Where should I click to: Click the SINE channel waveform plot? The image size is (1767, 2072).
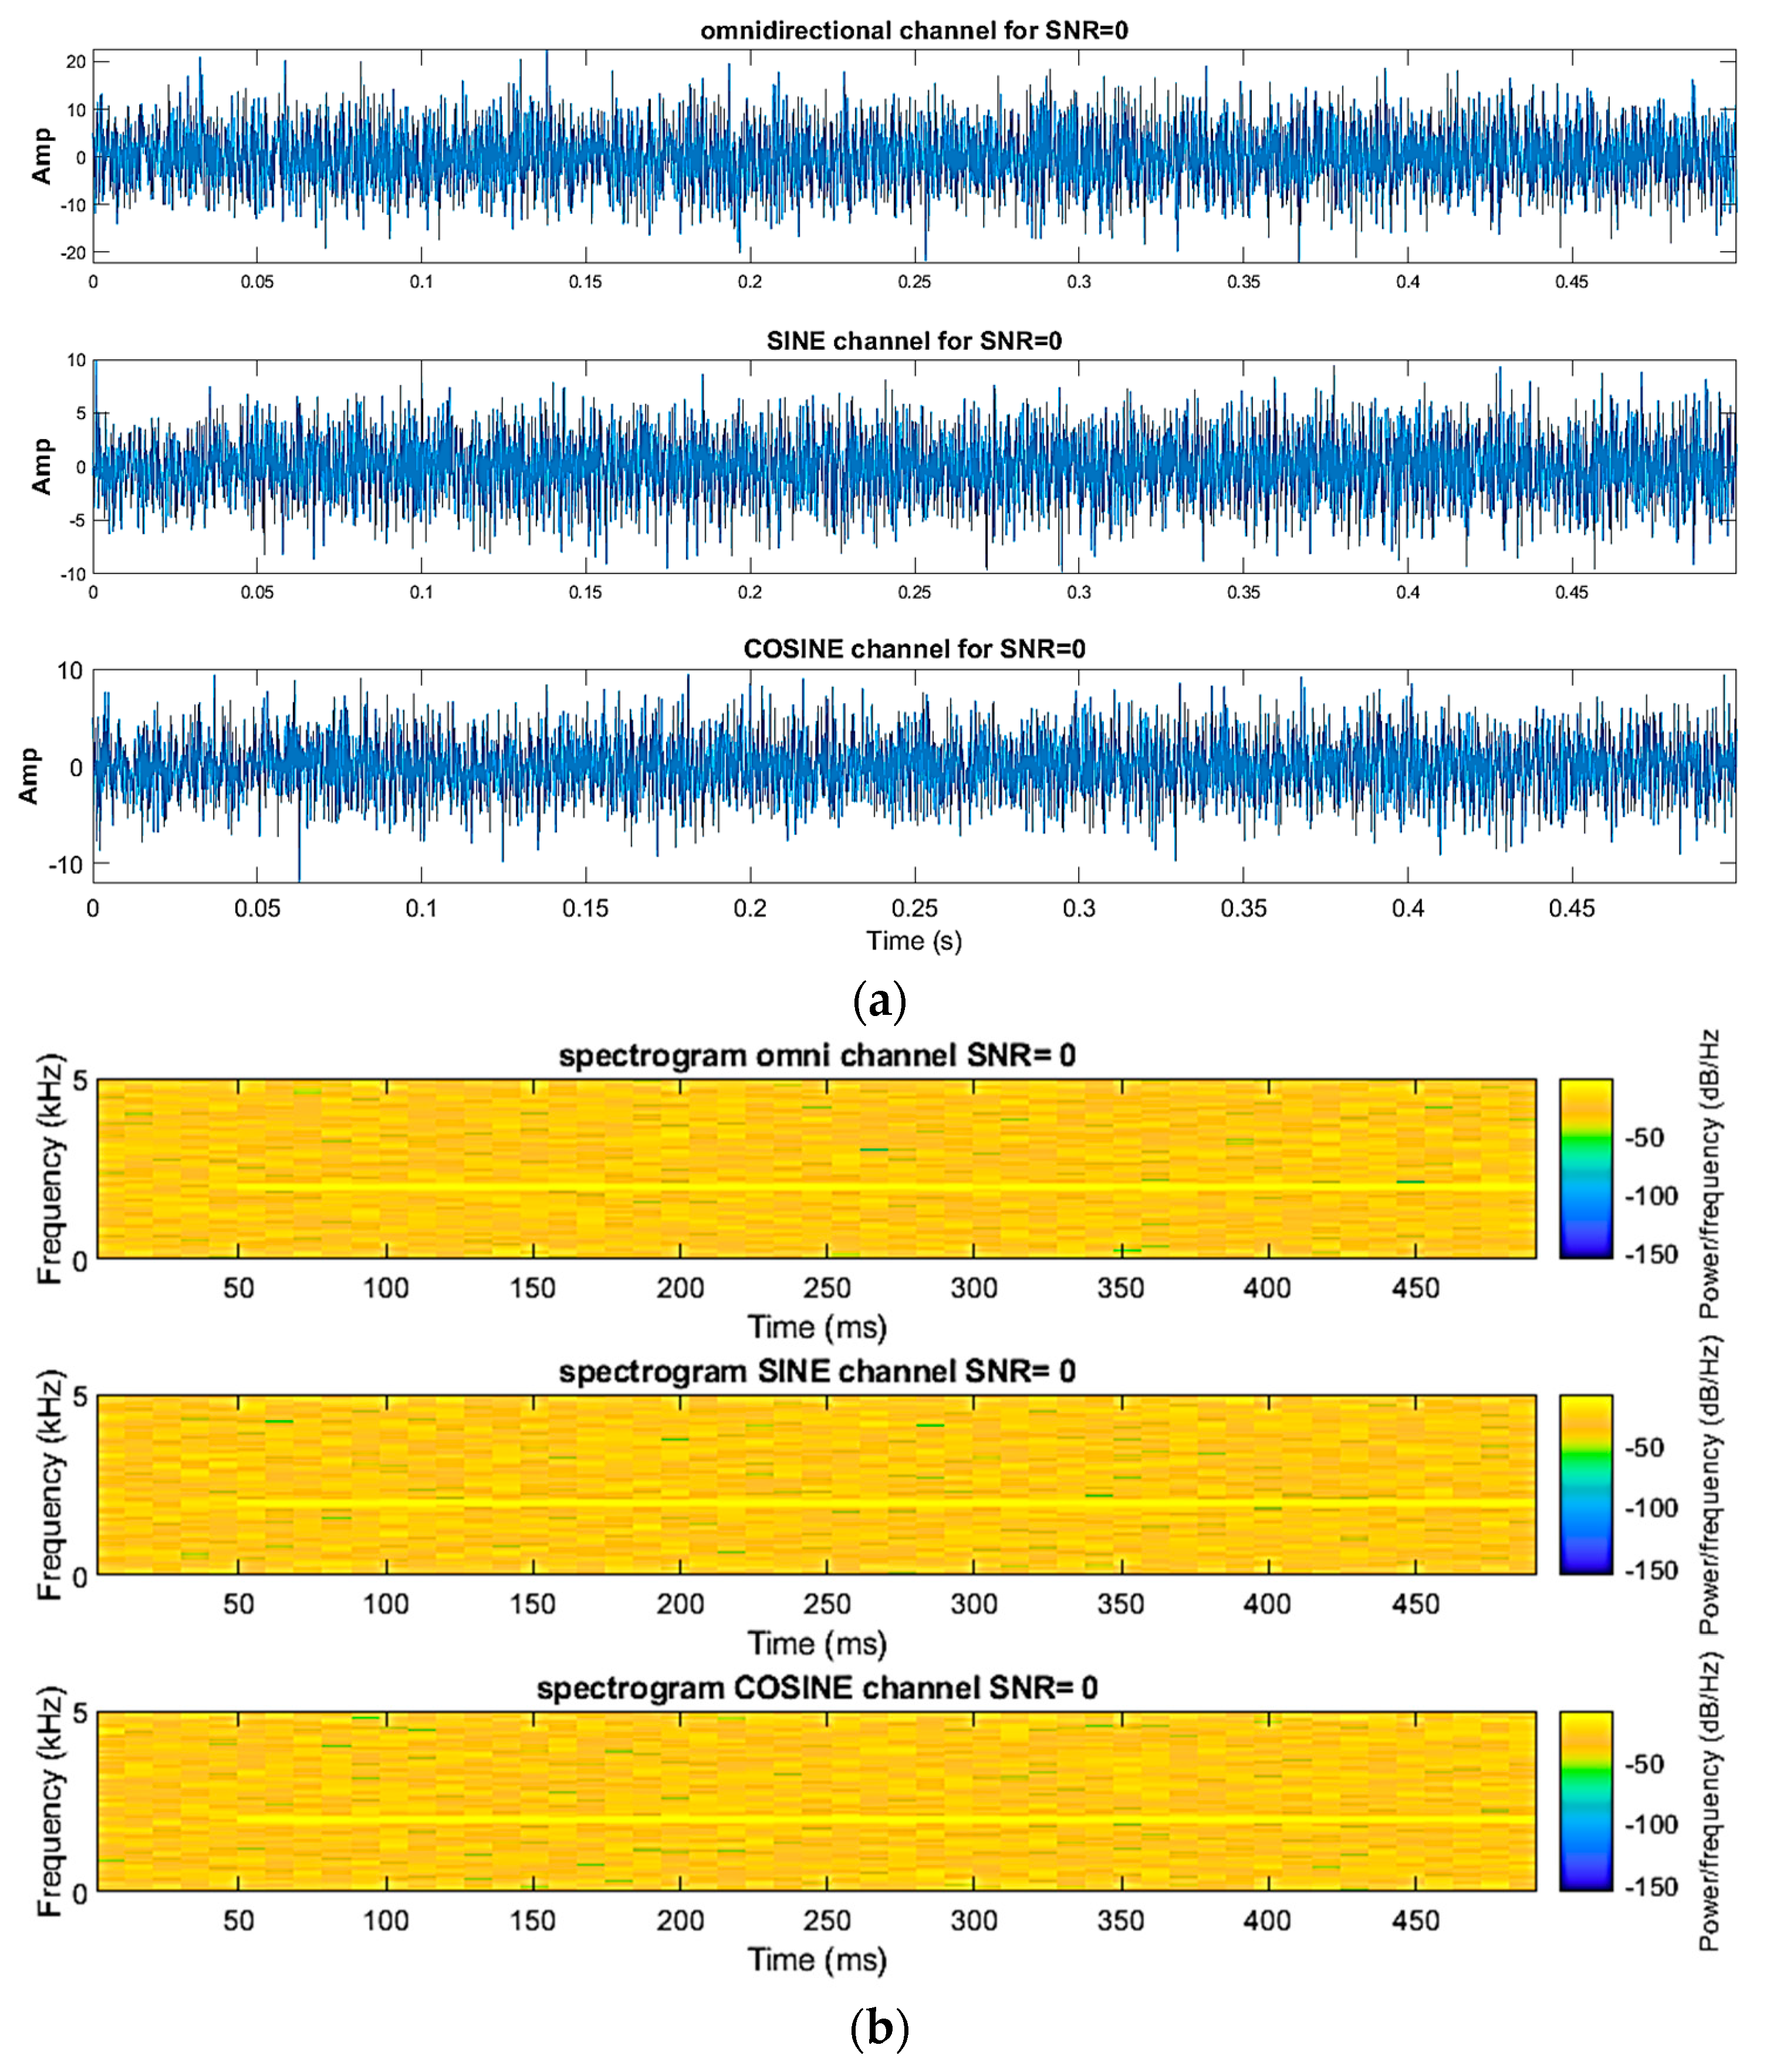point(913,466)
